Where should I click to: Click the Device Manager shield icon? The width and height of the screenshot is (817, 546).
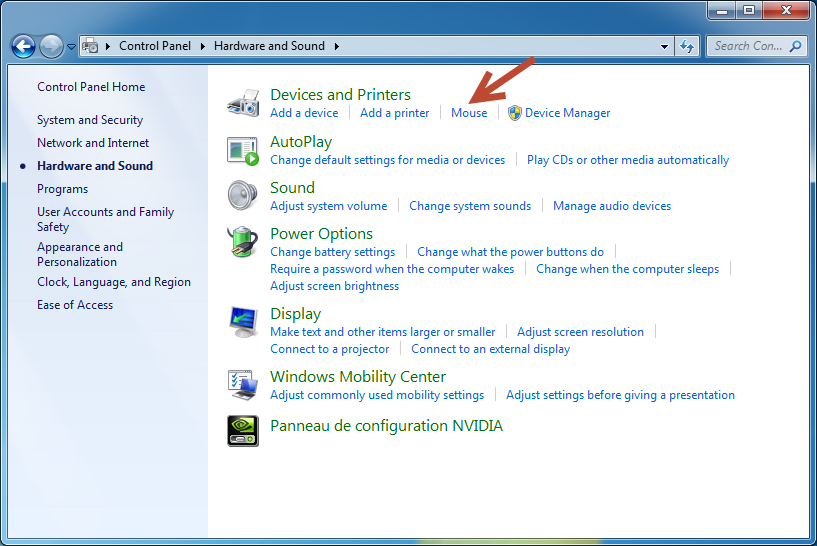515,113
